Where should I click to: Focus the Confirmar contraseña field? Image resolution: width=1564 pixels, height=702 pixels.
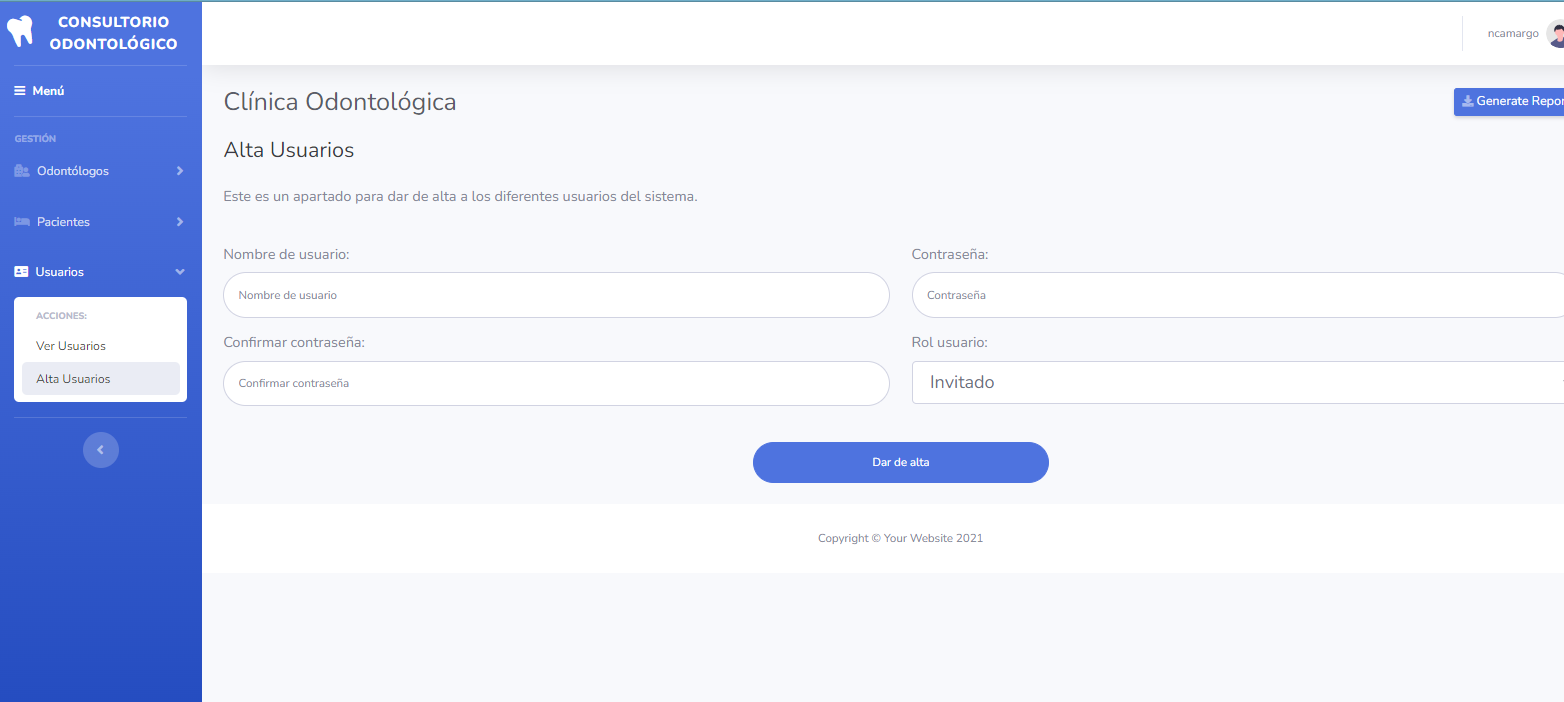pyautogui.click(x=556, y=383)
